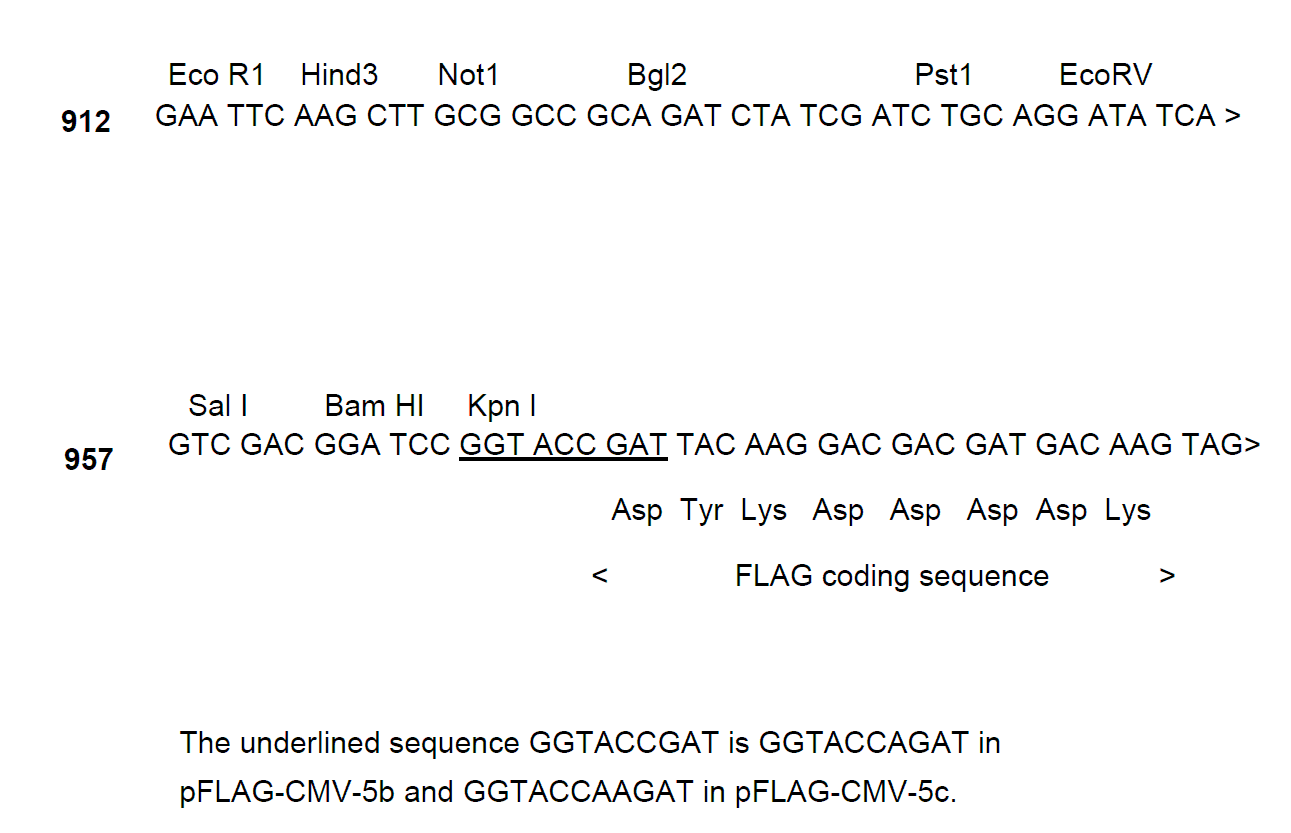This screenshot has width=1291, height=833.
Task: Select the underlined GGT ACC GAT sequence
Action: tap(563, 444)
